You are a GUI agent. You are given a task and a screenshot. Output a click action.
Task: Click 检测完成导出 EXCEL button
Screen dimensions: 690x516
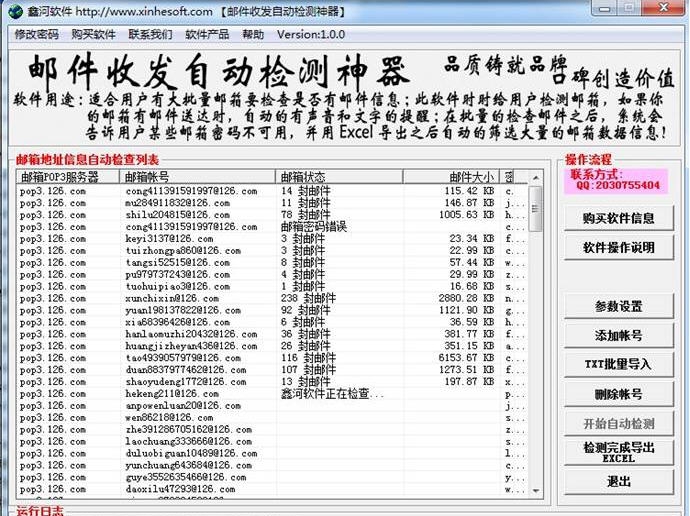pyautogui.click(x=619, y=452)
